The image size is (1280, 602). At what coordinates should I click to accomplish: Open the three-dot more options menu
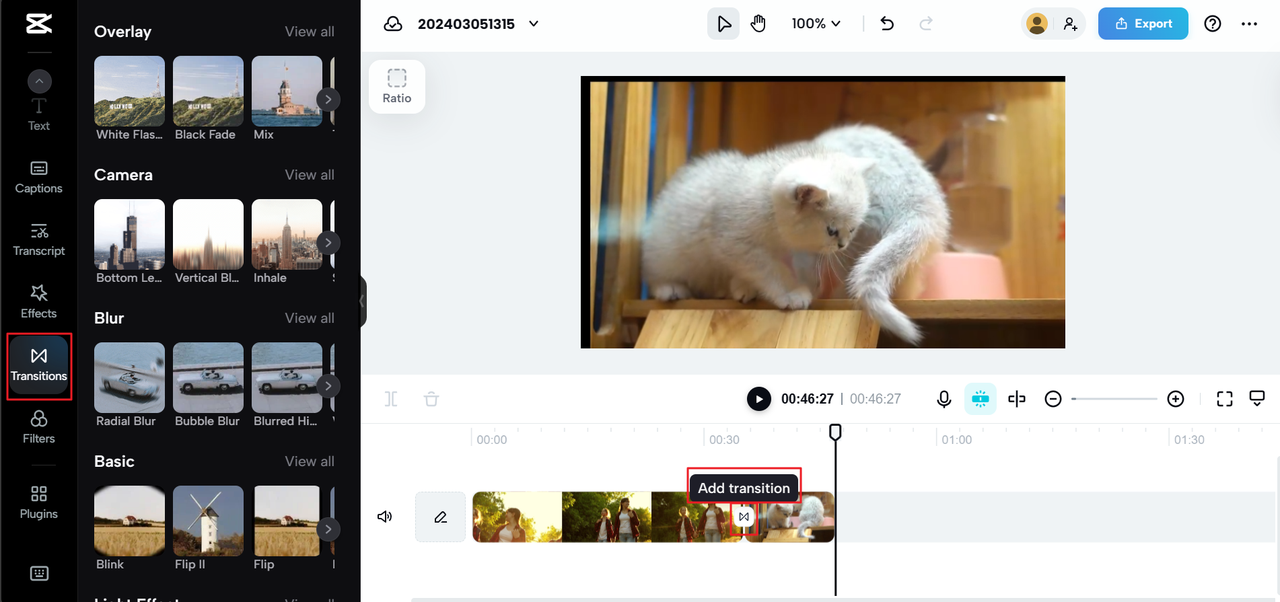(x=1249, y=23)
